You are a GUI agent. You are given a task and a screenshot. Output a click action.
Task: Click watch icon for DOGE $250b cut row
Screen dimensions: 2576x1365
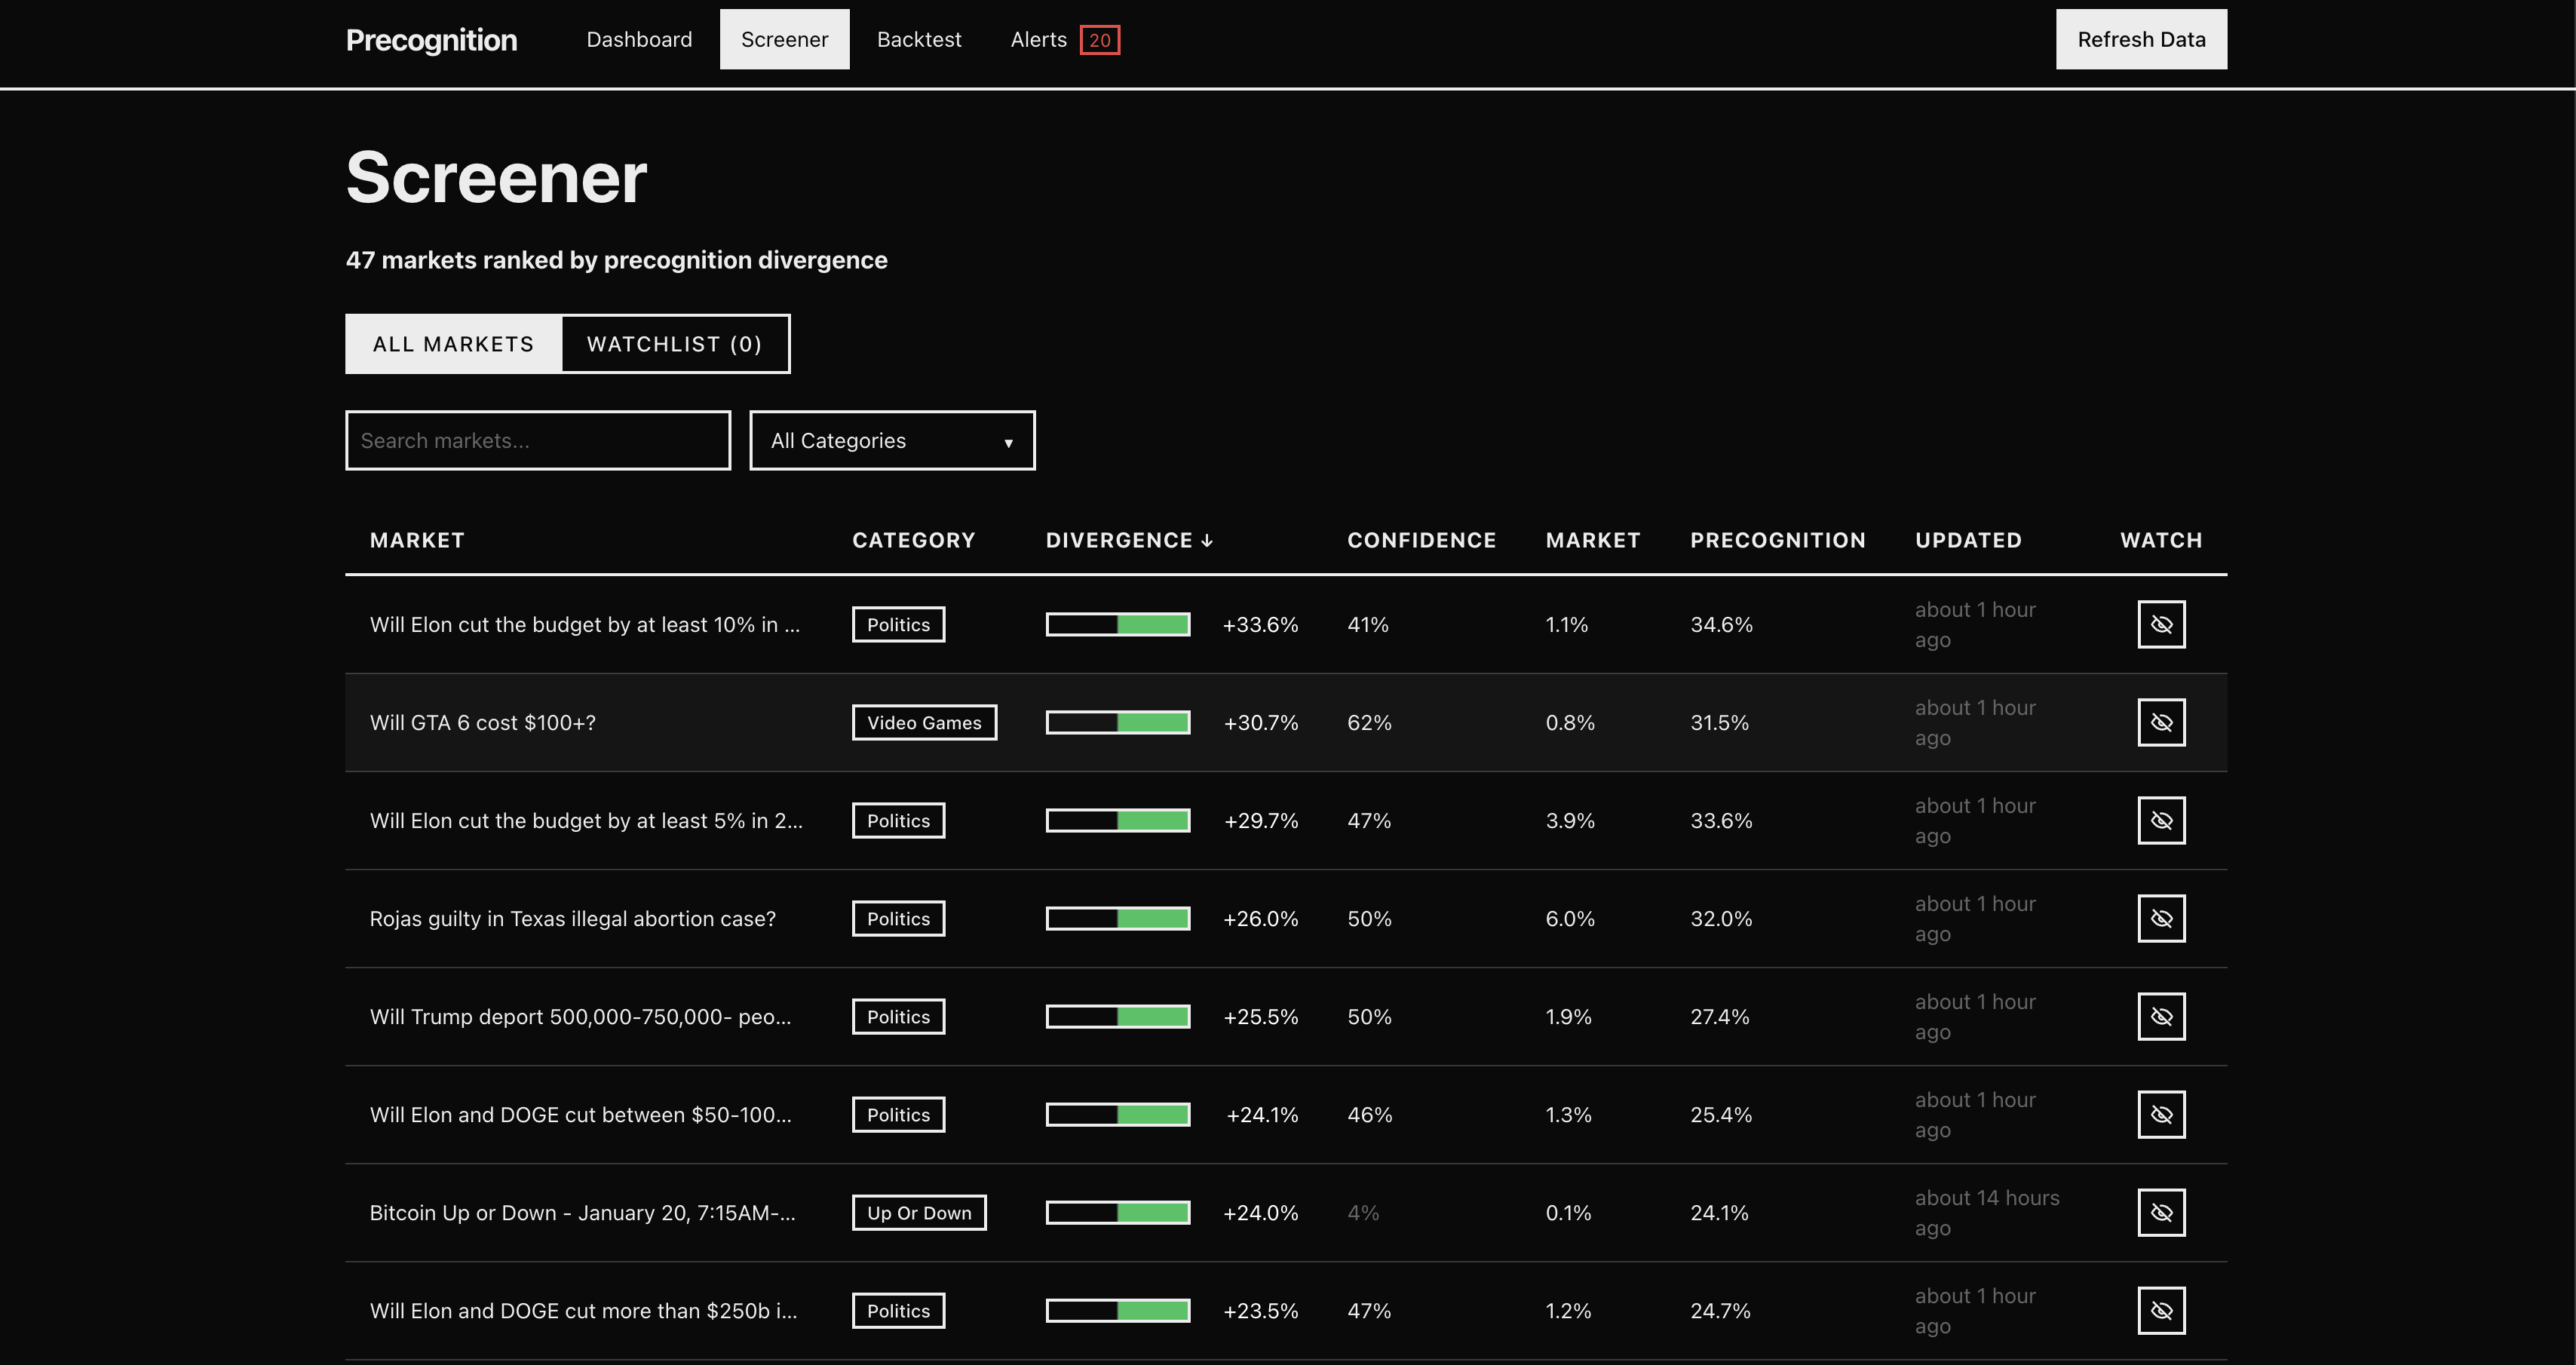tap(2161, 1310)
